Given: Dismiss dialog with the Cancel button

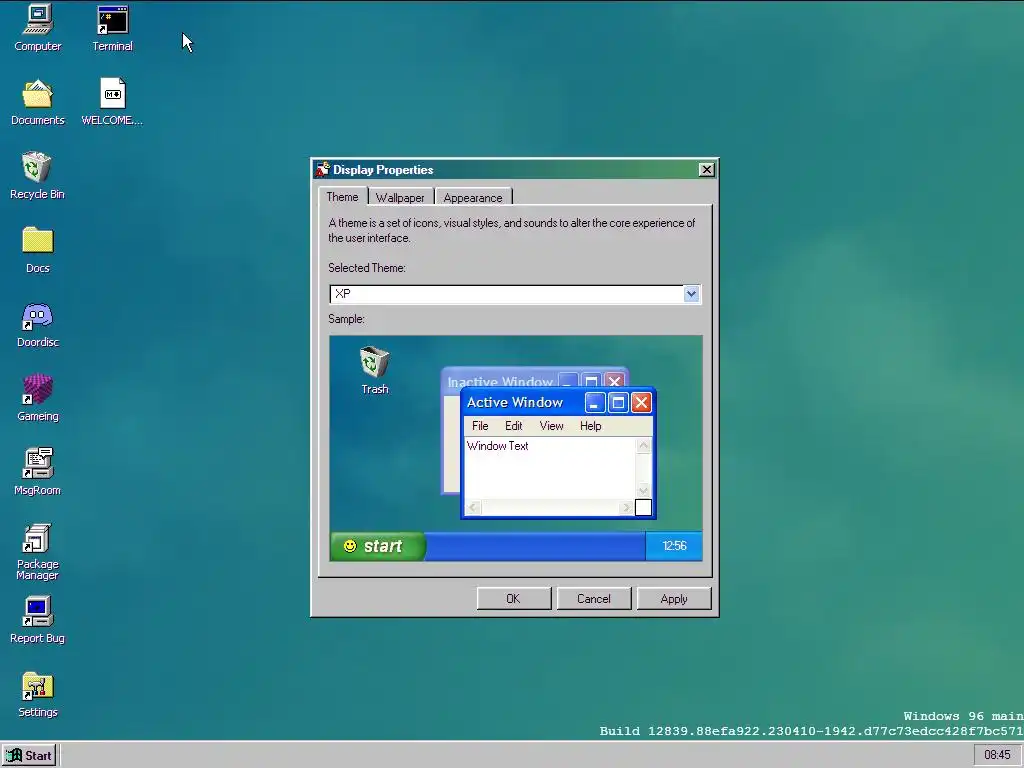Looking at the screenshot, I should (594, 599).
